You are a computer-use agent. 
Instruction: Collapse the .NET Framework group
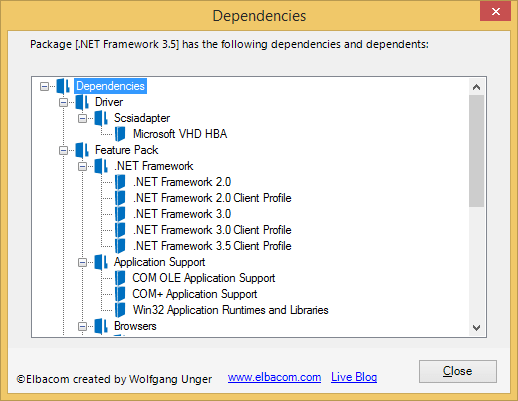(82, 166)
